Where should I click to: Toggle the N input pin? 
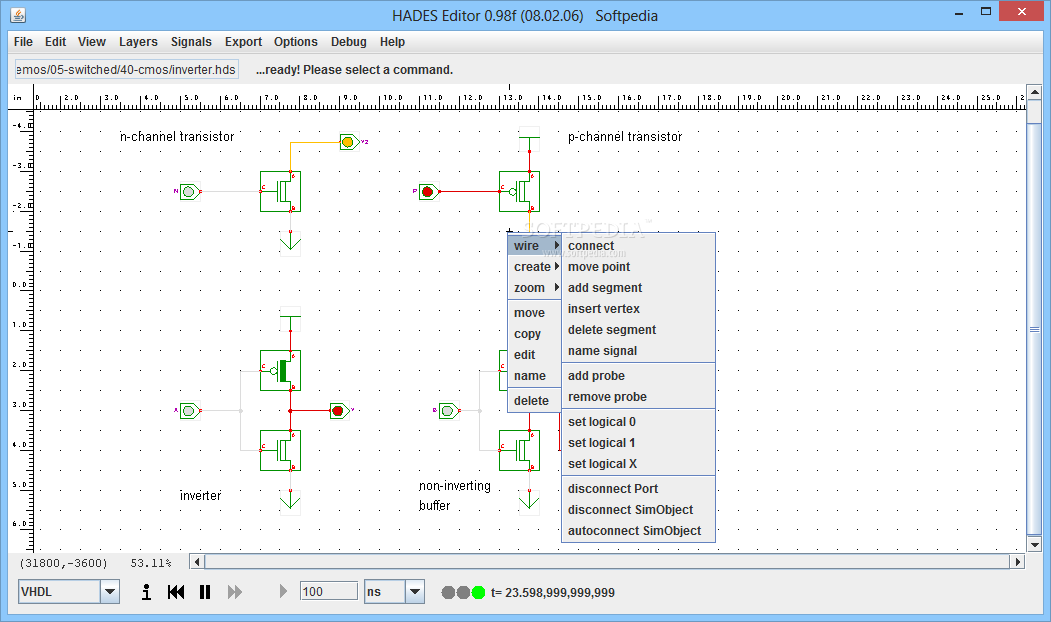[190, 192]
